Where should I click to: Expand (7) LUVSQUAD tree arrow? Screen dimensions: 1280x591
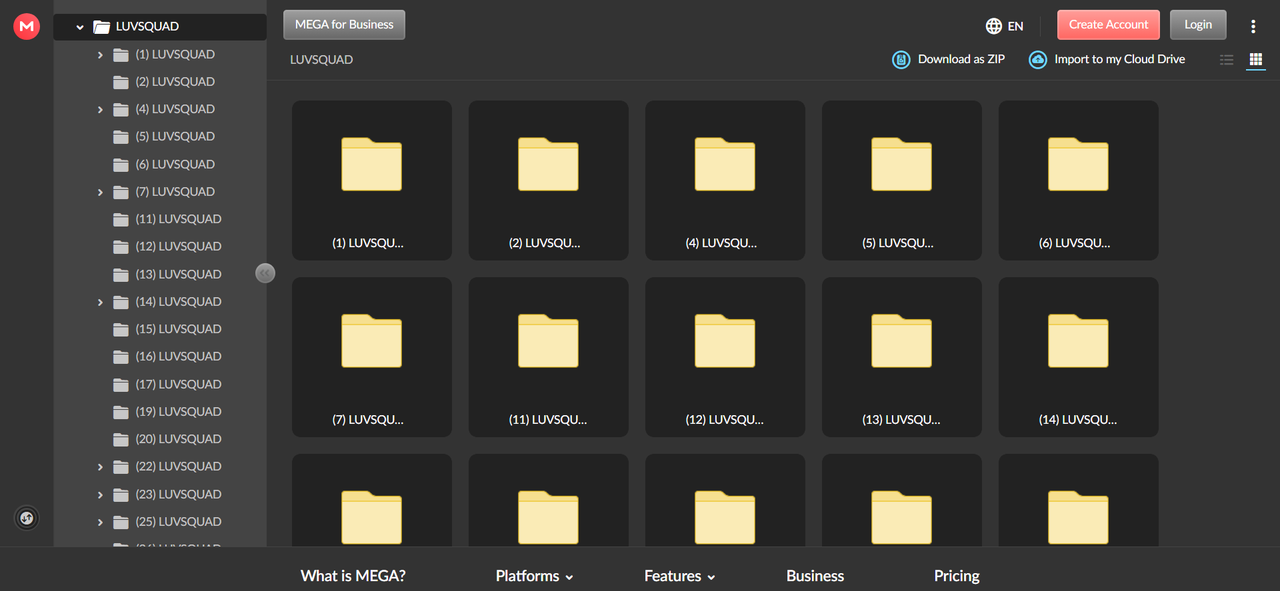point(100,192)
